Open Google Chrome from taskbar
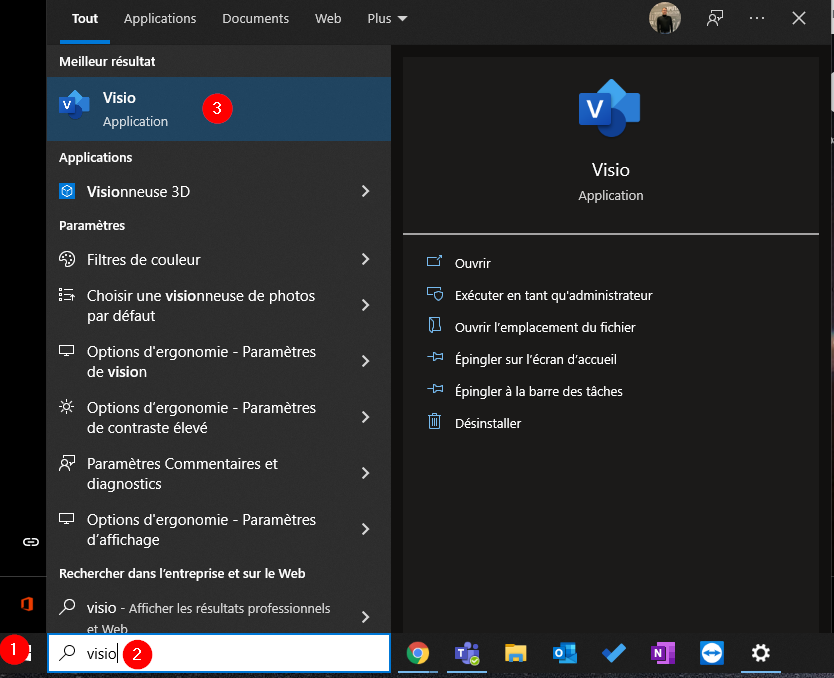Viewport: 834px width, 678px height. tap(418, 654)
